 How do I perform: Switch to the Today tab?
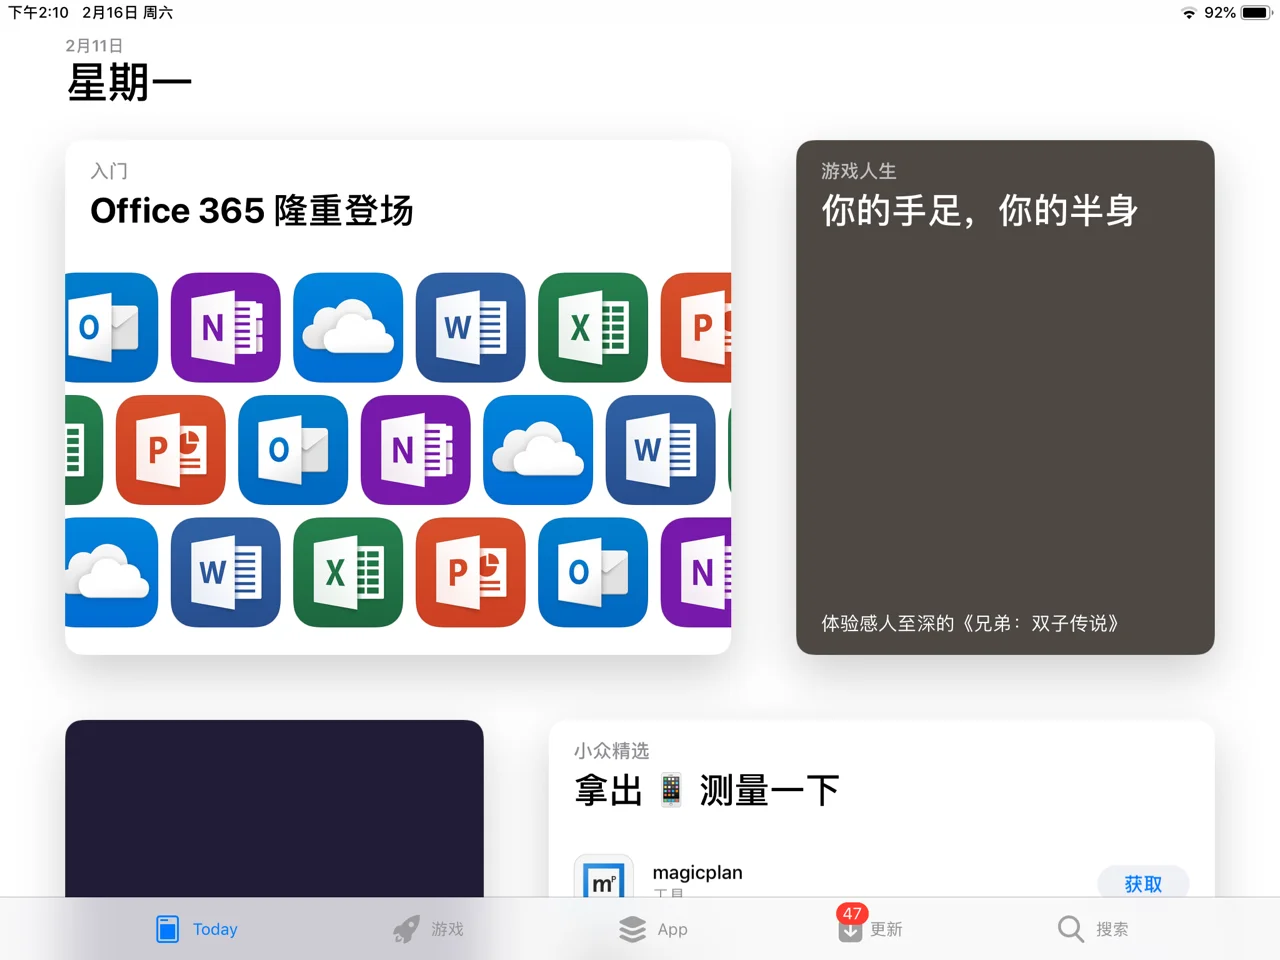197,929
